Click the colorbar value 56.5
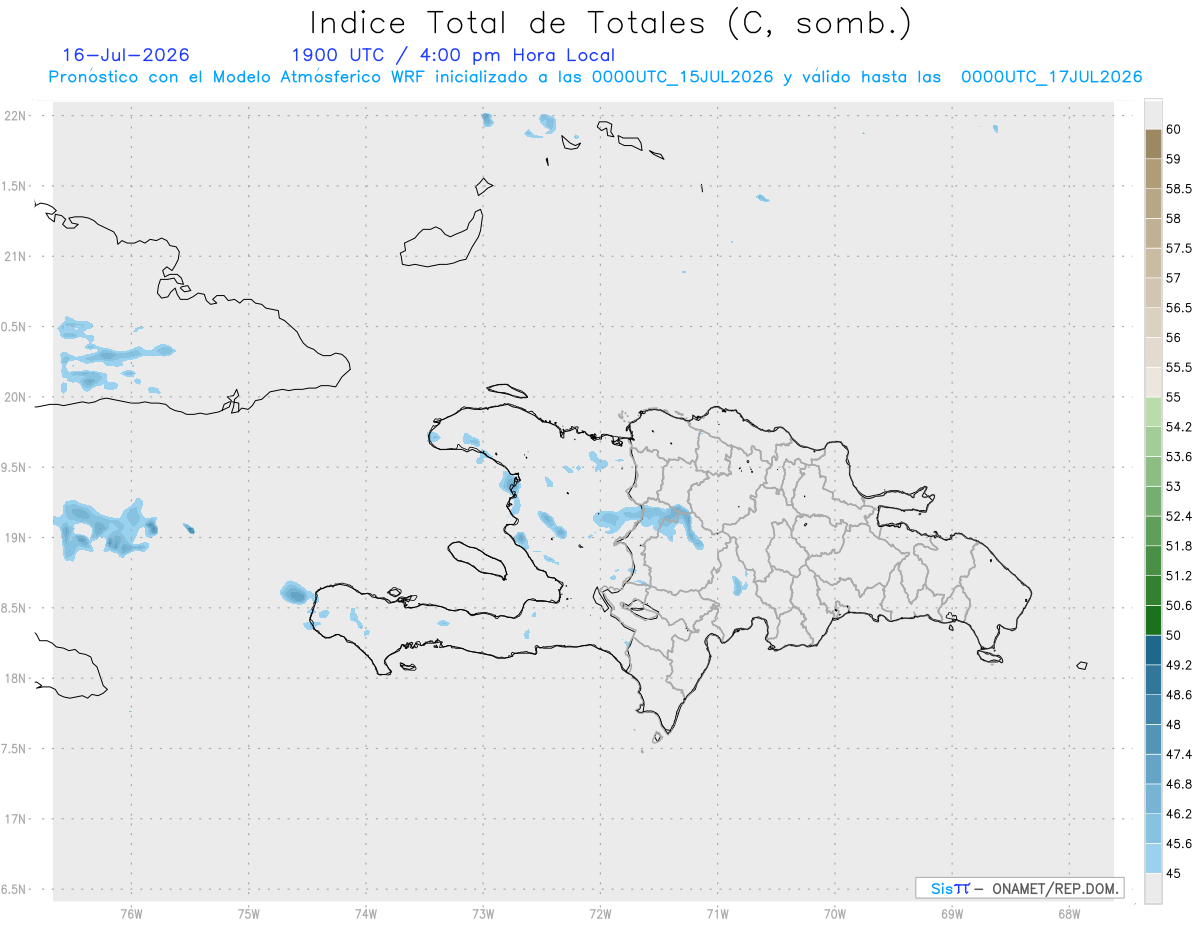1200x927 pixels. (1179, 308)
